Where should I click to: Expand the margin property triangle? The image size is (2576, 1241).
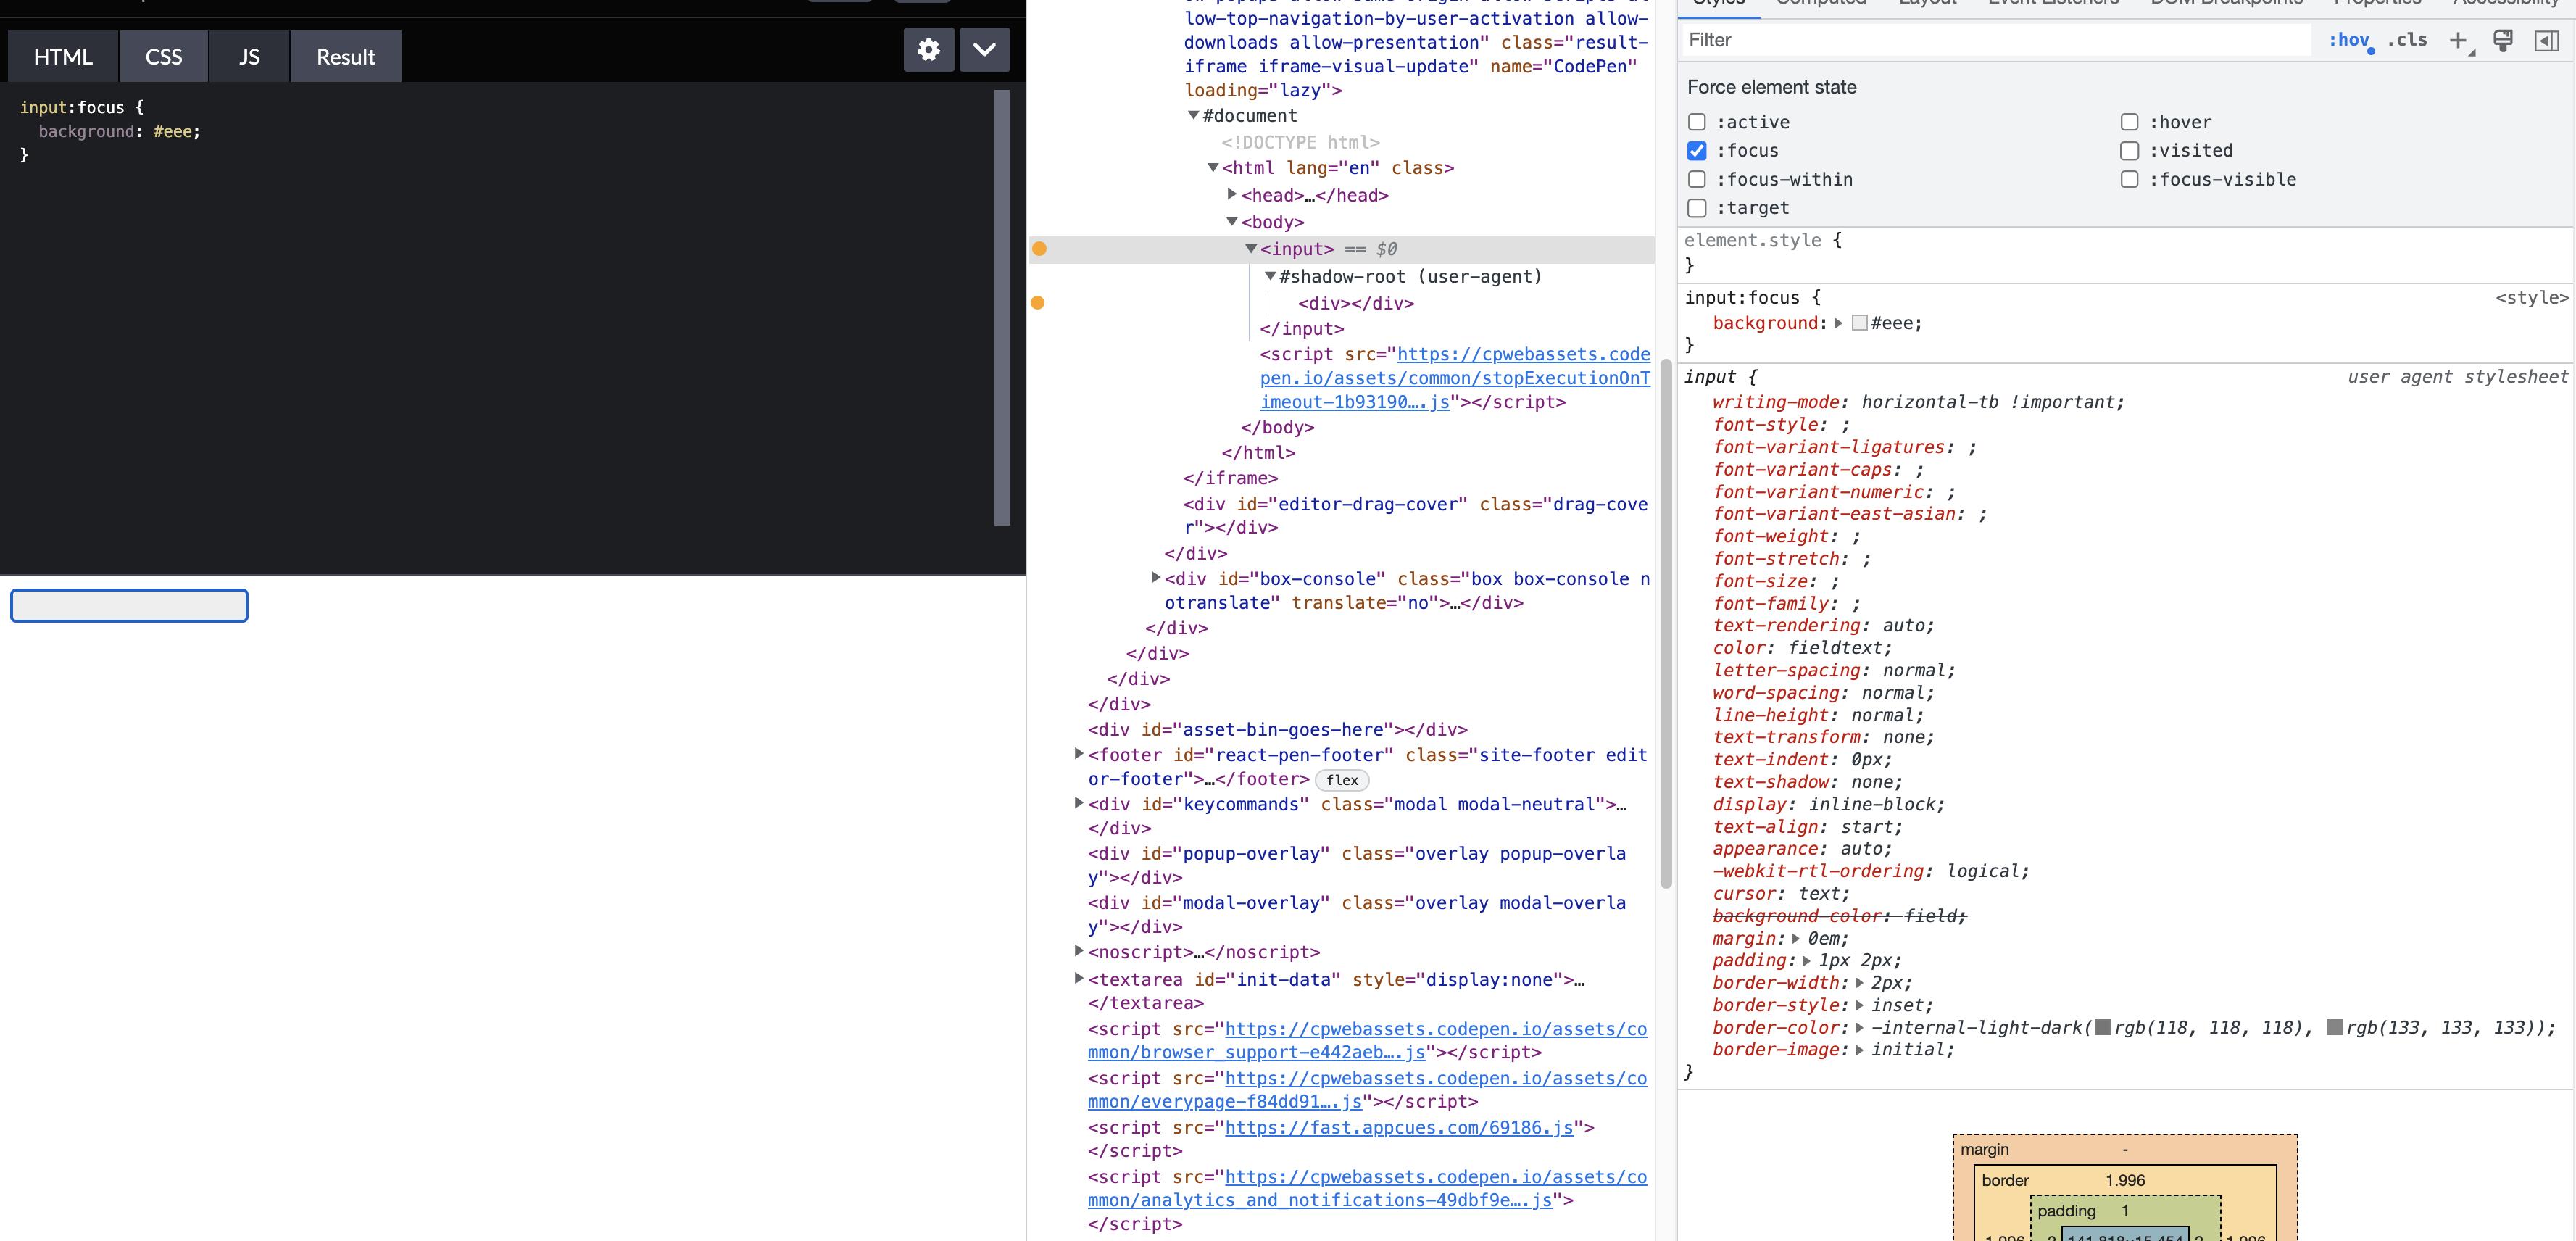tap(1796, 938)
